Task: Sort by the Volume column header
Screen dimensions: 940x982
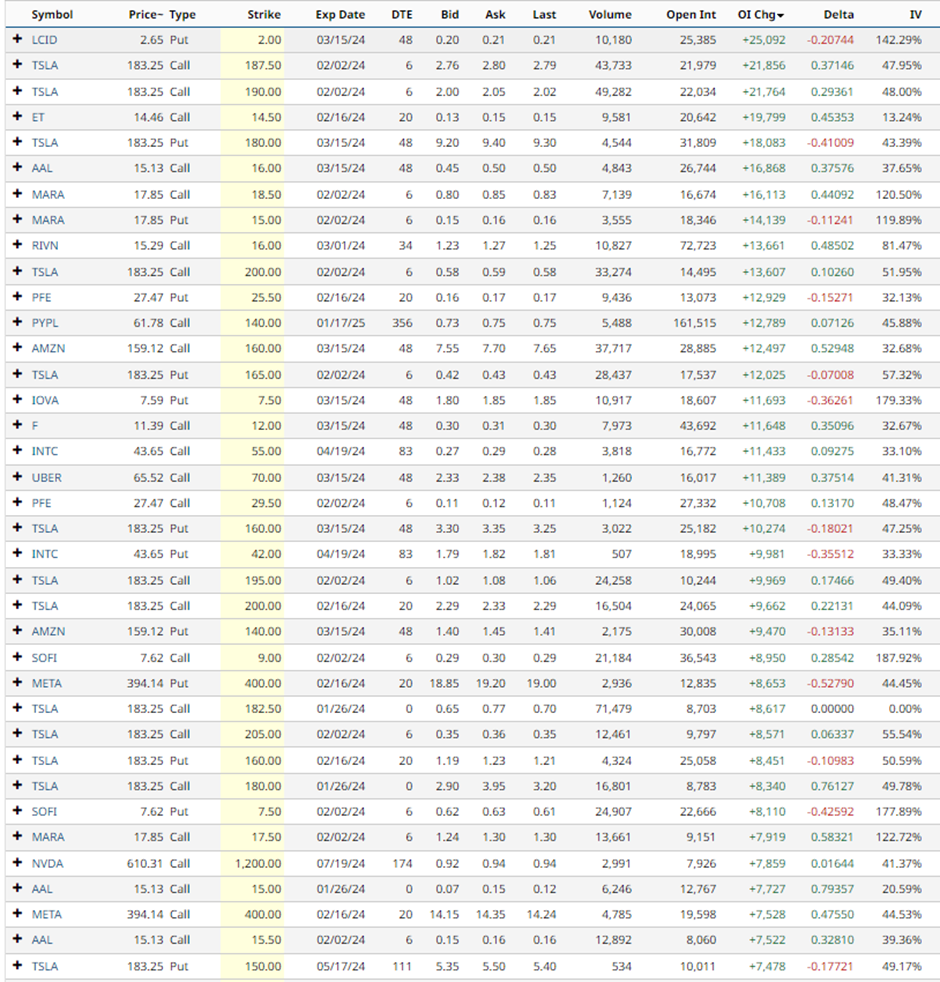Action: [x=610, y=14]
